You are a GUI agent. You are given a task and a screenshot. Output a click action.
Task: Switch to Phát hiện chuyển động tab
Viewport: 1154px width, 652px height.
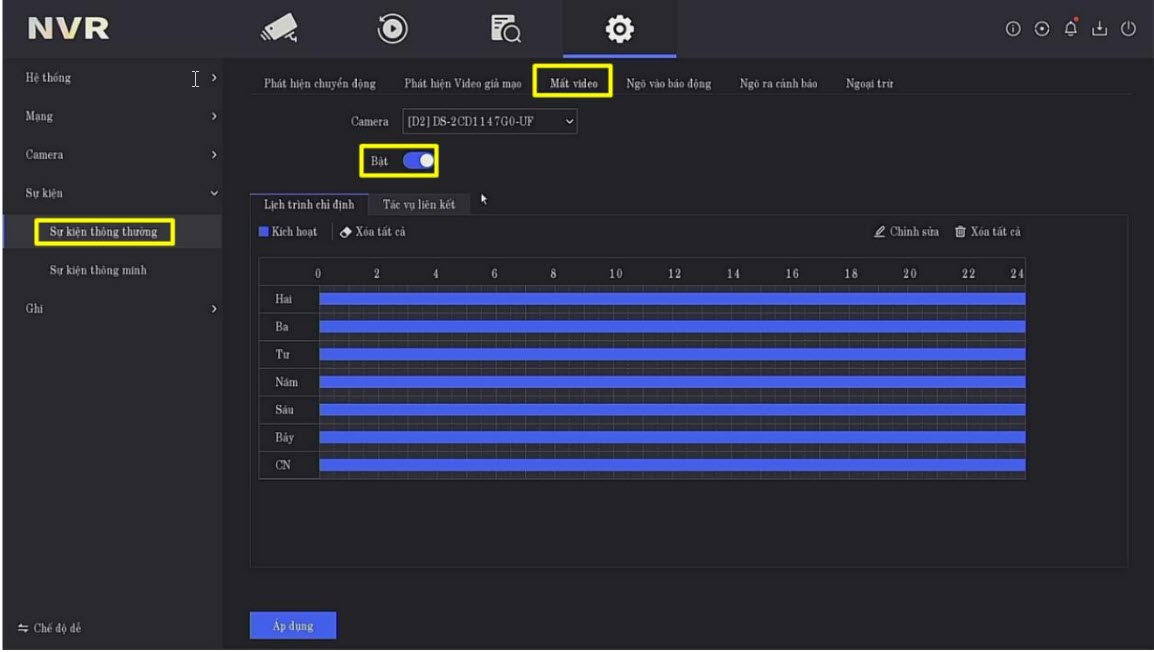pyautogui.click(x=319, y=84)
